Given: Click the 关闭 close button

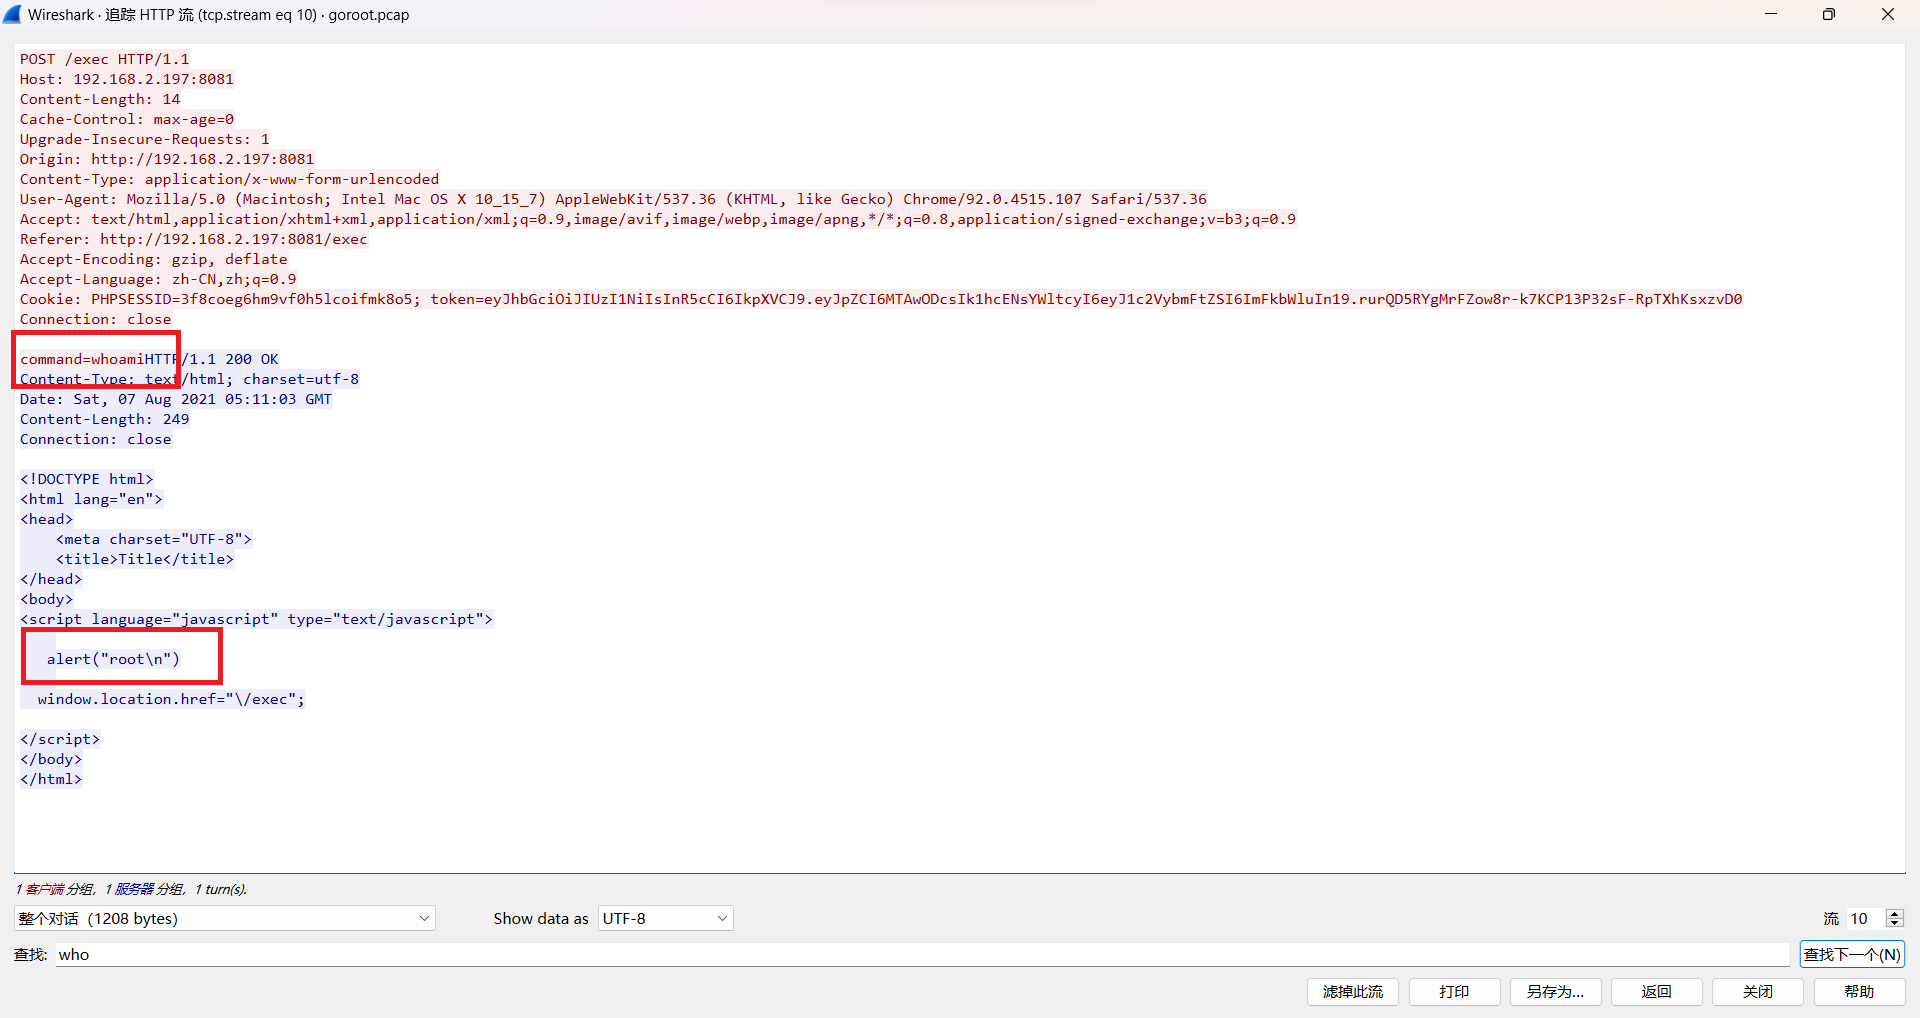Looking at the screenshot, I should (x=1757, y=992).
